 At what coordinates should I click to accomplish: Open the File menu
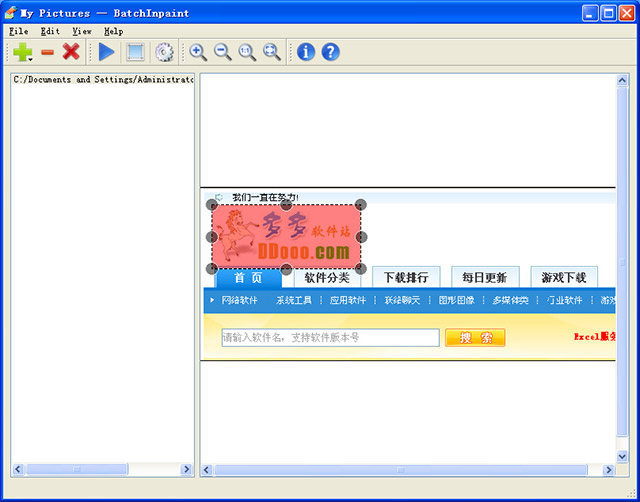pyautogui.click(x=19, y=31)
